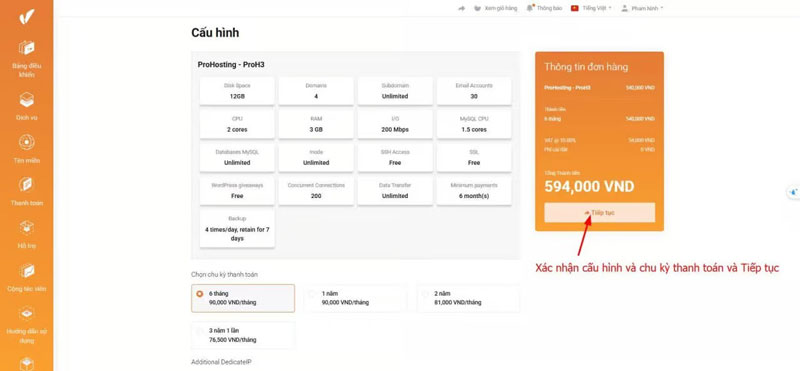Viewport: 800px width, 371px height.
Task: Open the Hỗ trợ support icon
Action: [x=27, y=228]
